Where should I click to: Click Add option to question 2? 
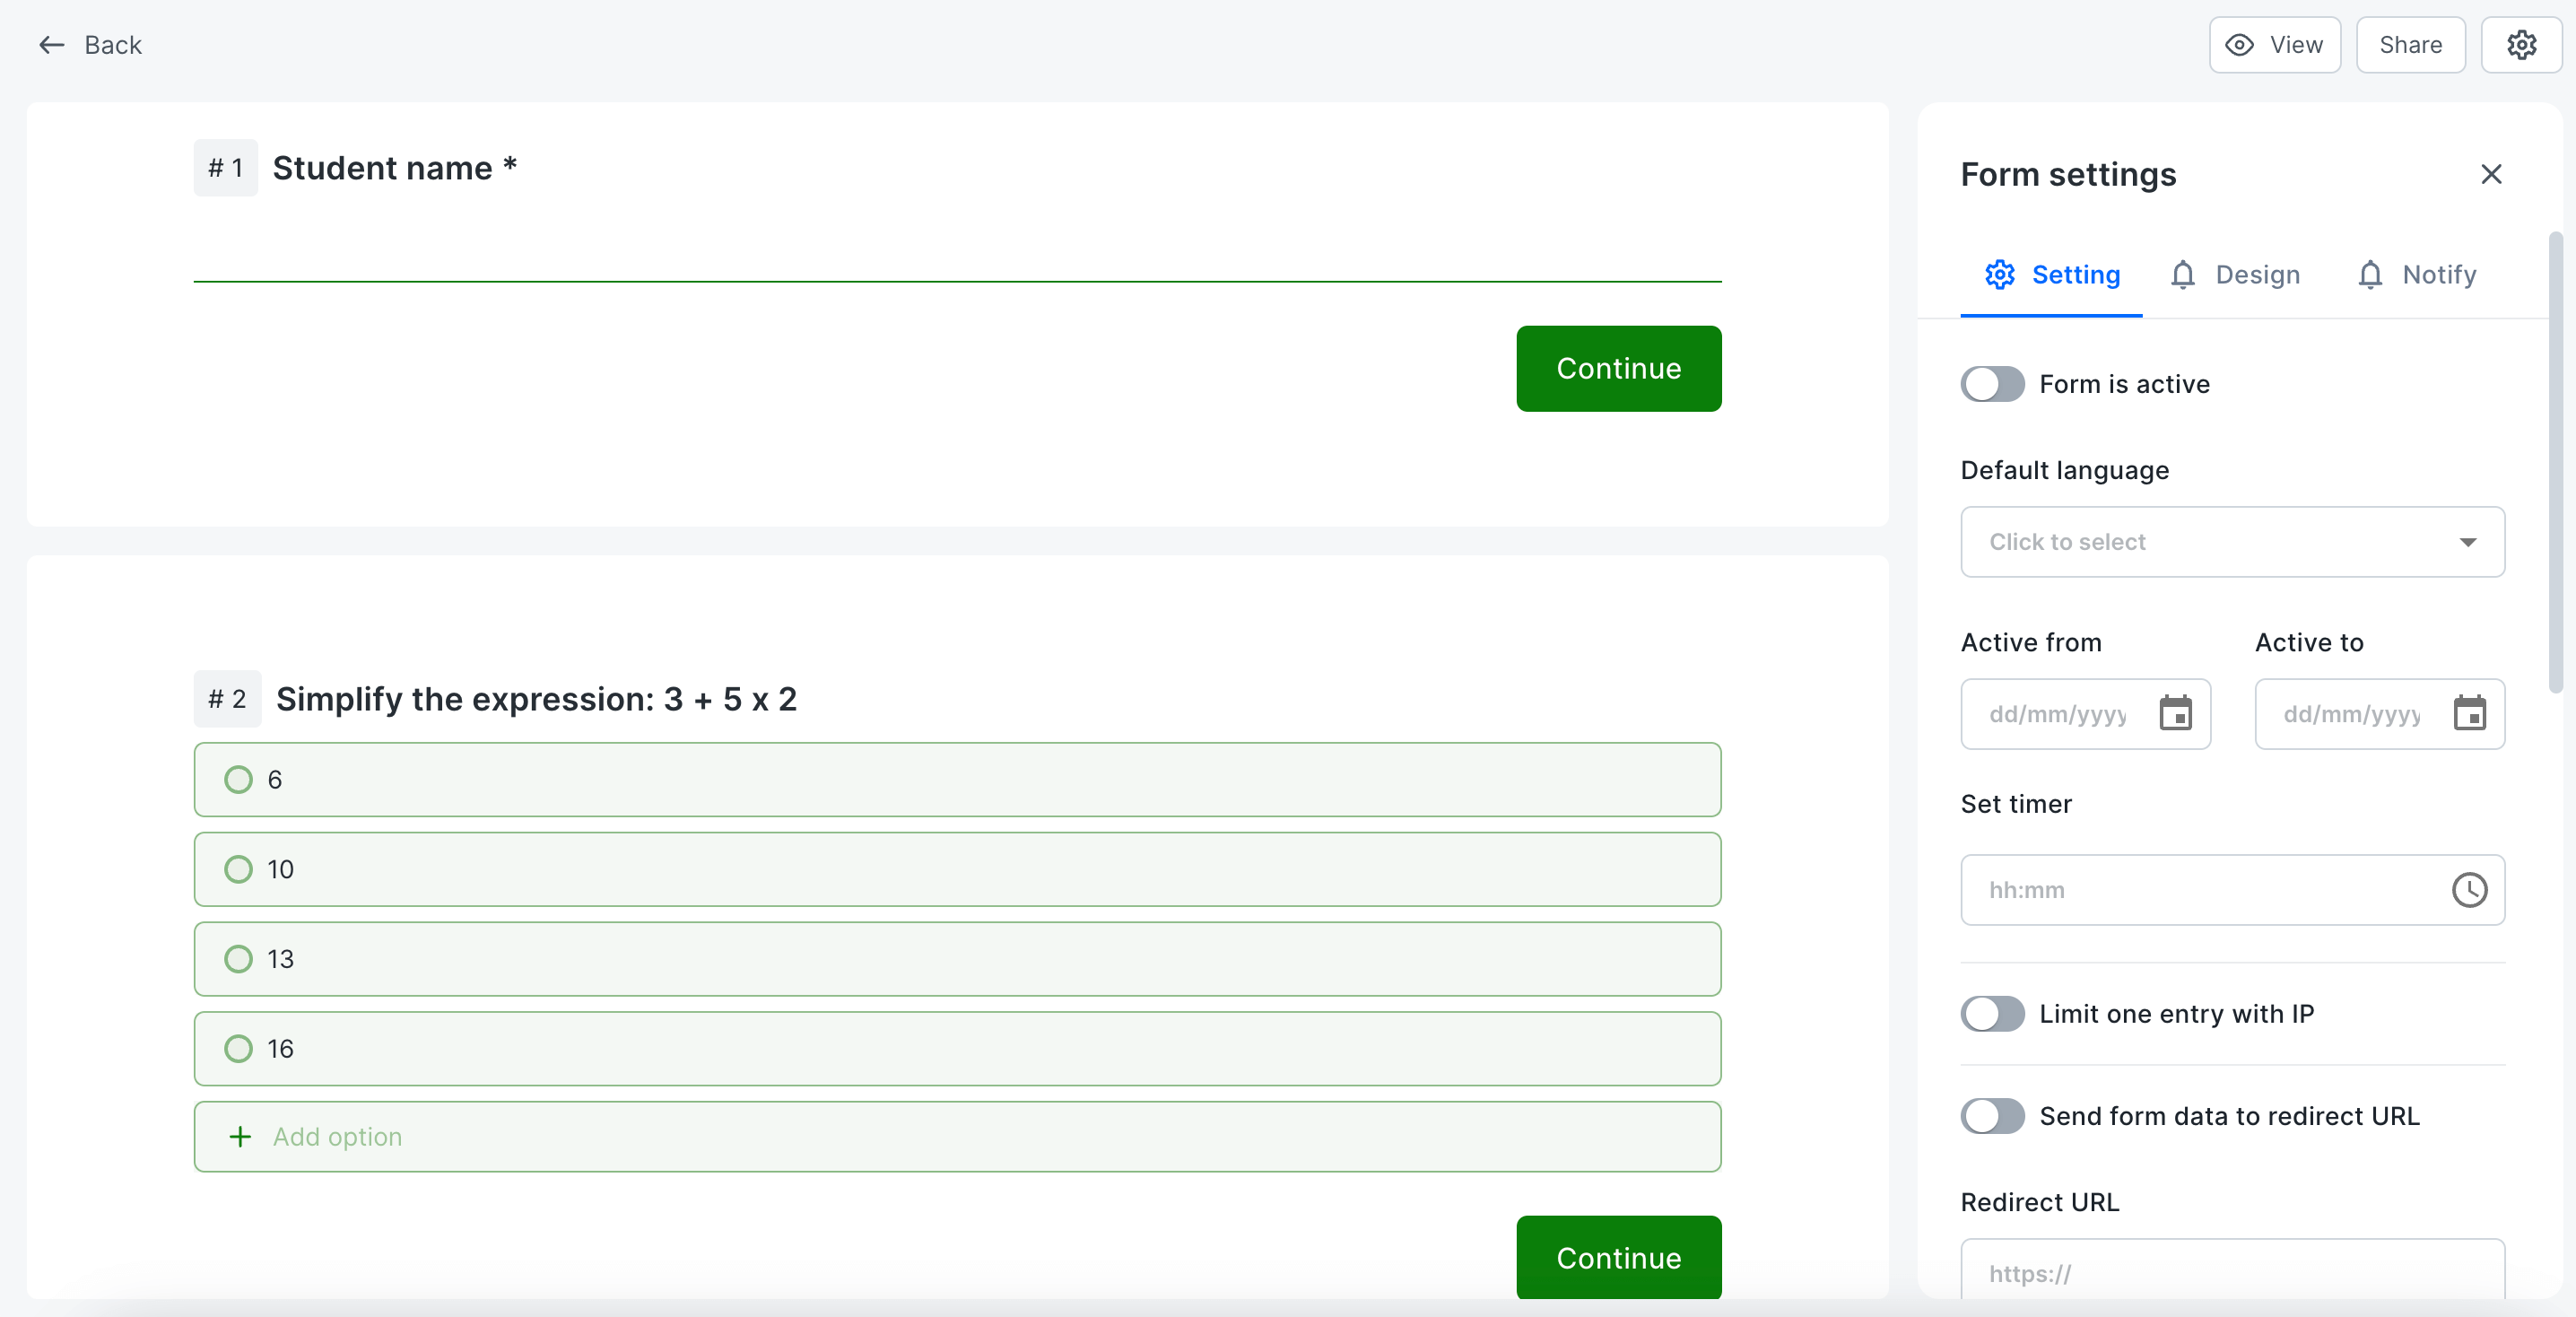pos(957,1138)
